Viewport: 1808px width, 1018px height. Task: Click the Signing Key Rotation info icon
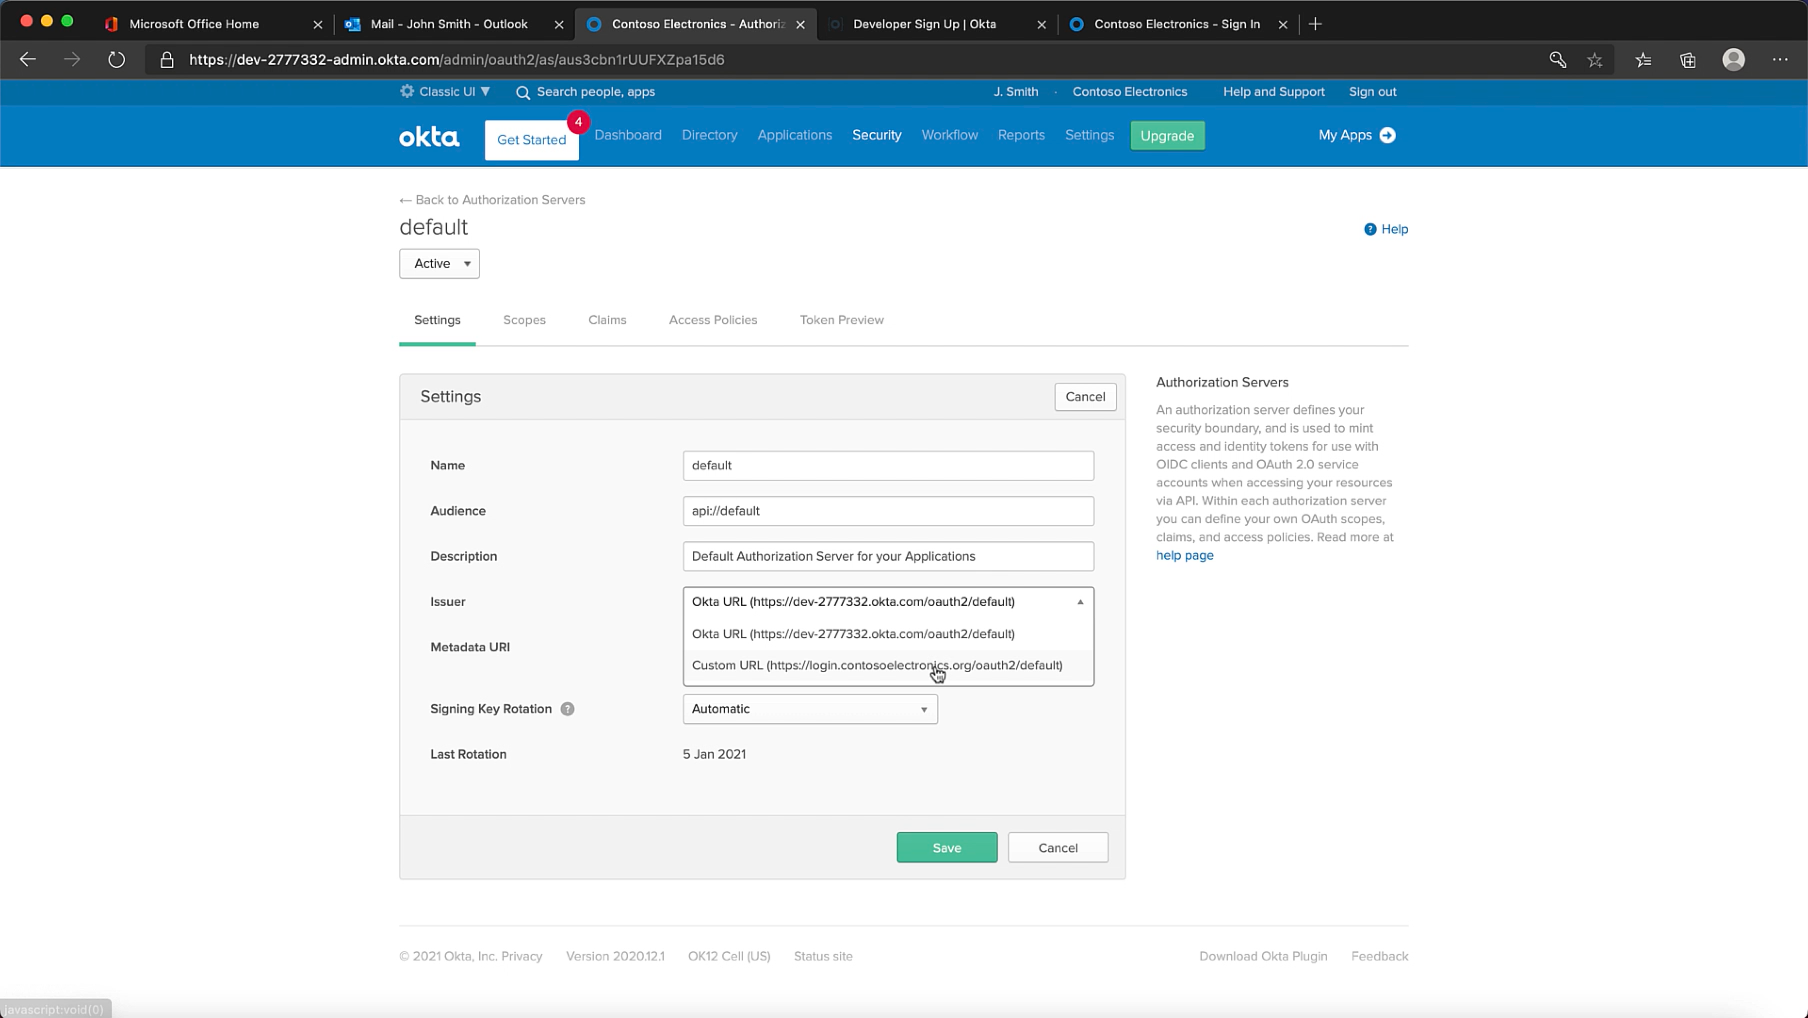click(567, 709)
